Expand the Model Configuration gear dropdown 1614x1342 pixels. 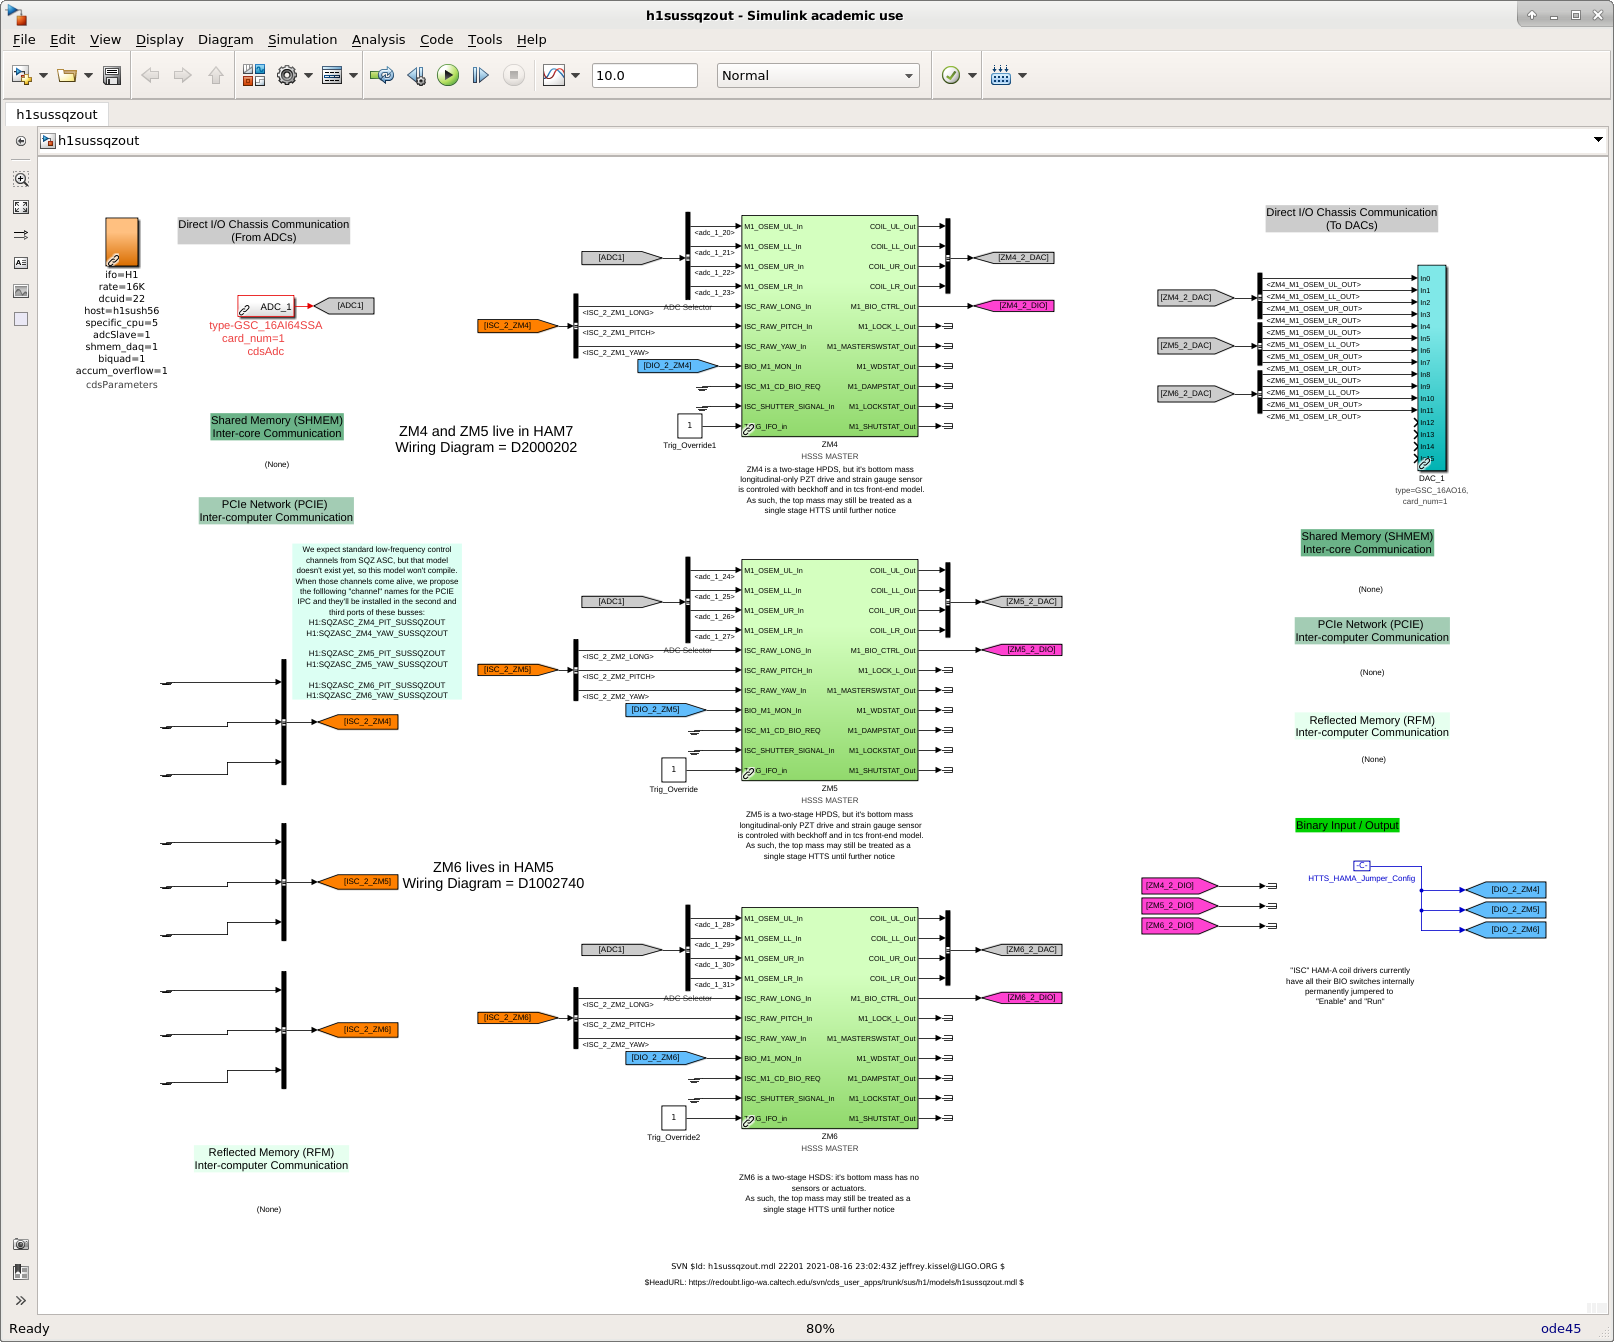(x=308, y=75)
